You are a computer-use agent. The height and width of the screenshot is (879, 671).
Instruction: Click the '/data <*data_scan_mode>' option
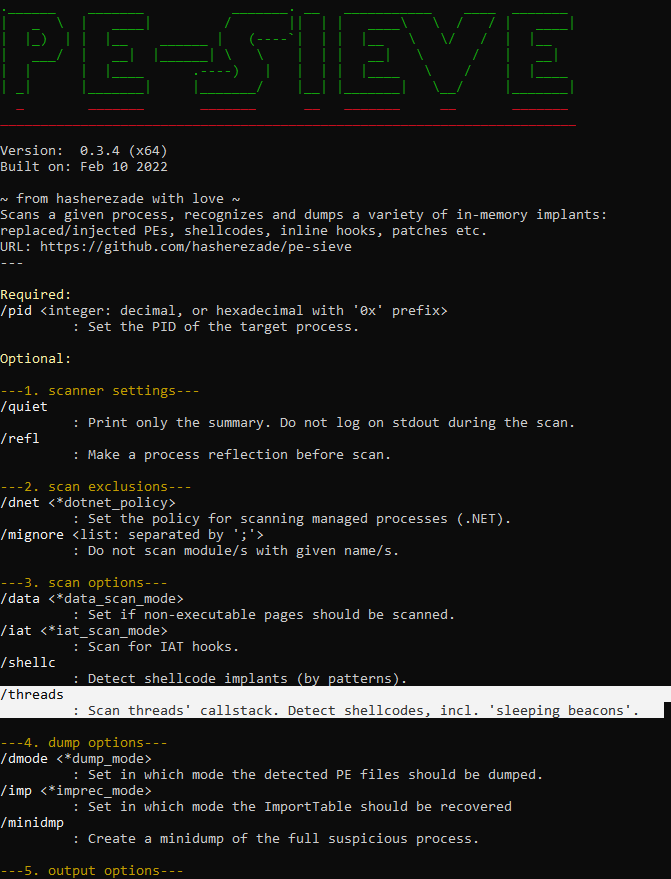click(x=92, y=598)
